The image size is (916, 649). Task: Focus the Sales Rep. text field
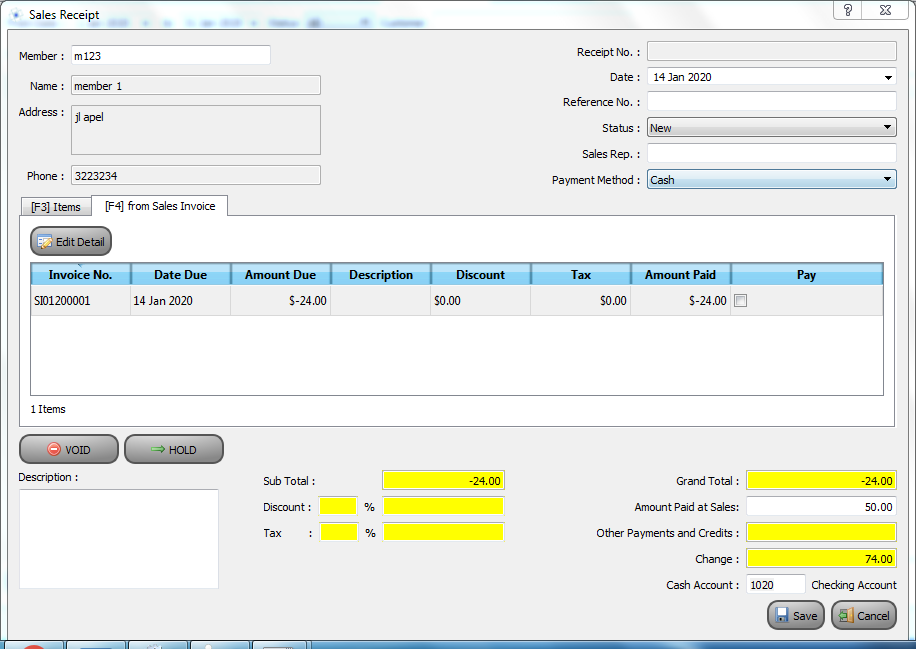click(x=771, y=154)
